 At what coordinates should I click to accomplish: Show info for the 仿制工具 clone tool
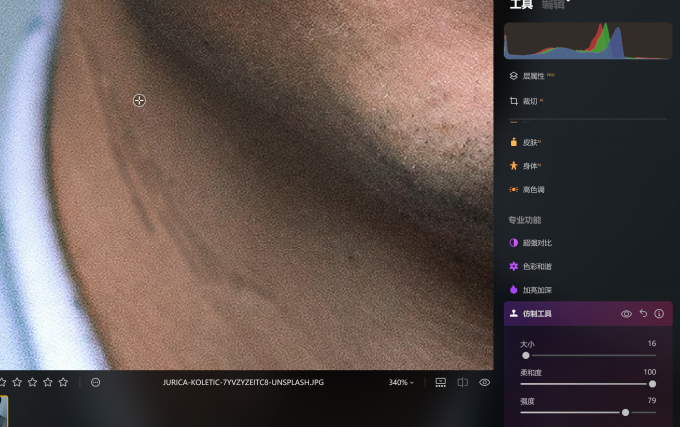click(x=659, y=313)
